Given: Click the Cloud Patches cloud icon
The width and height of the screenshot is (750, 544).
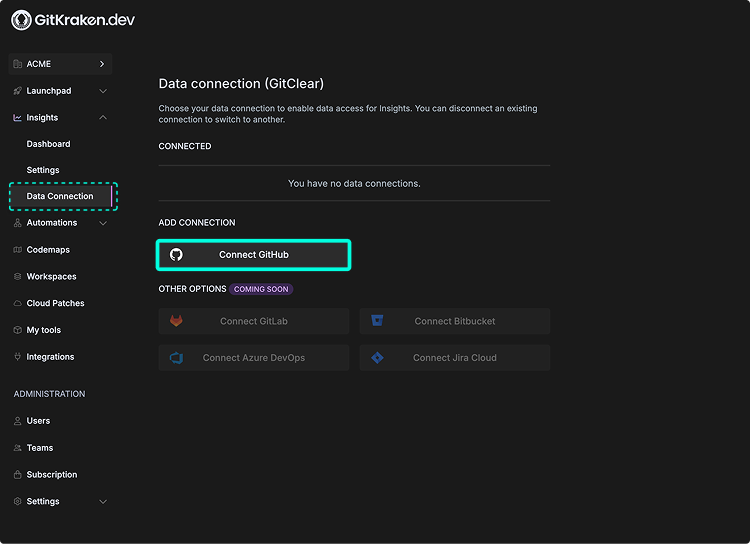Looking at the screenshot, I should pos(18,303).
